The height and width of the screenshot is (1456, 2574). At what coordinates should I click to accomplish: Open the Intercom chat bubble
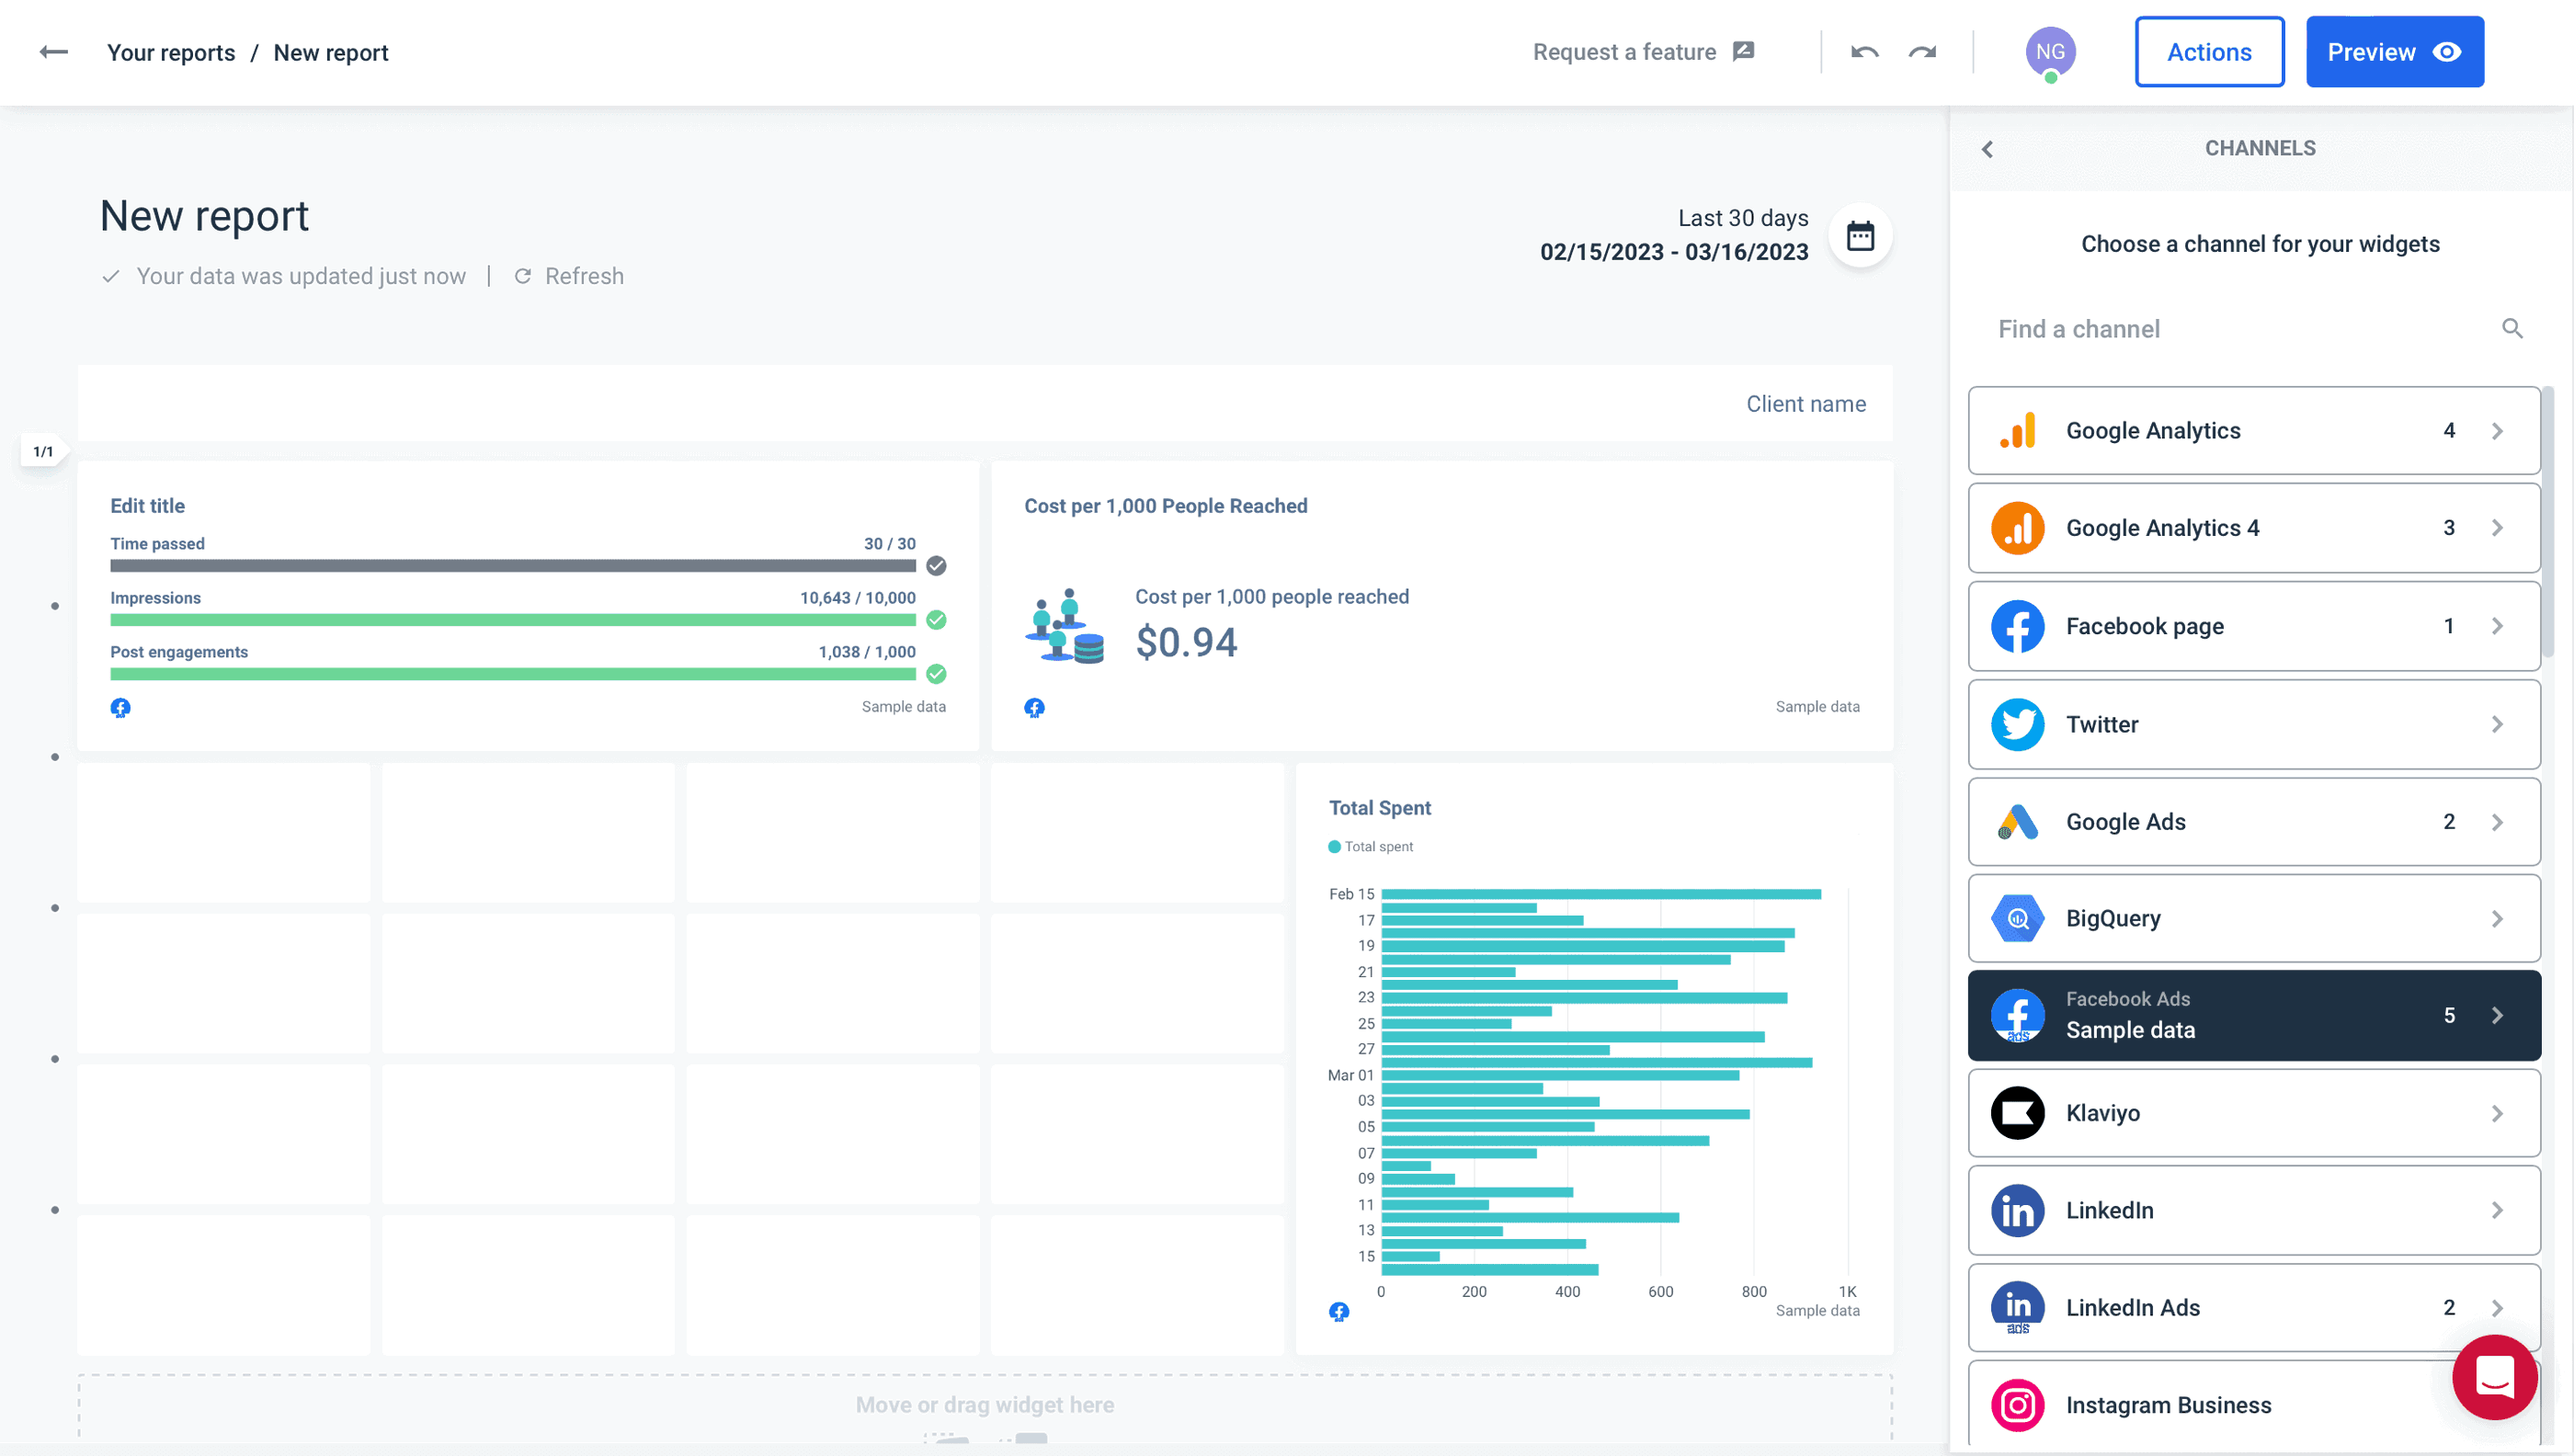pos(2493,1378)
